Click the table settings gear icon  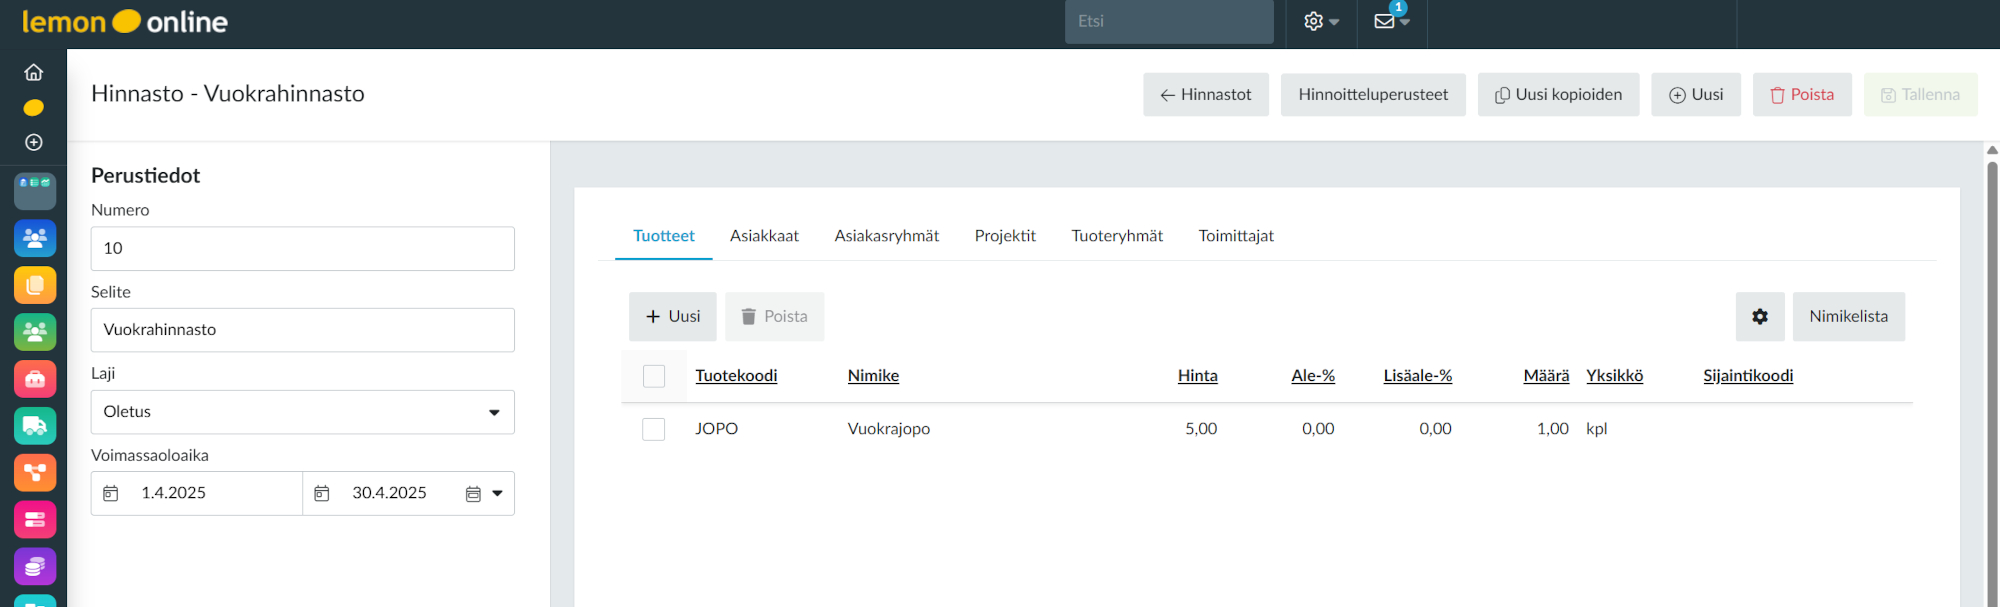pos(1759,316)
